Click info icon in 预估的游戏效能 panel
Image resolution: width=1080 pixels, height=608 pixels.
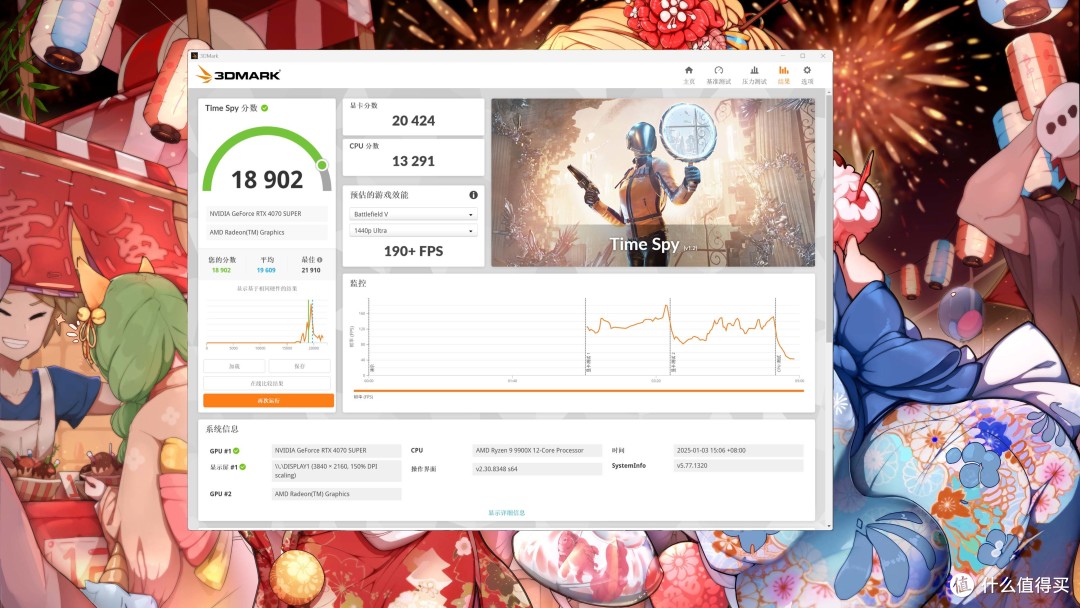coord(473,195)
